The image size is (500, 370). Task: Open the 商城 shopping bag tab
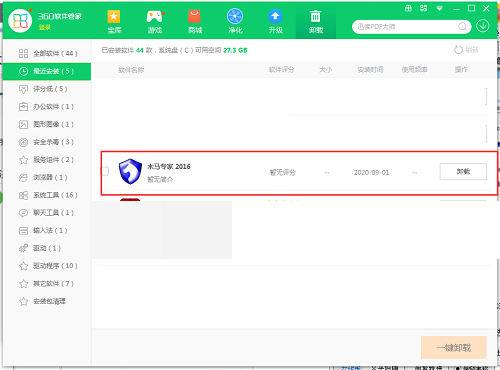pyautogui.click(x=195, y=21)
